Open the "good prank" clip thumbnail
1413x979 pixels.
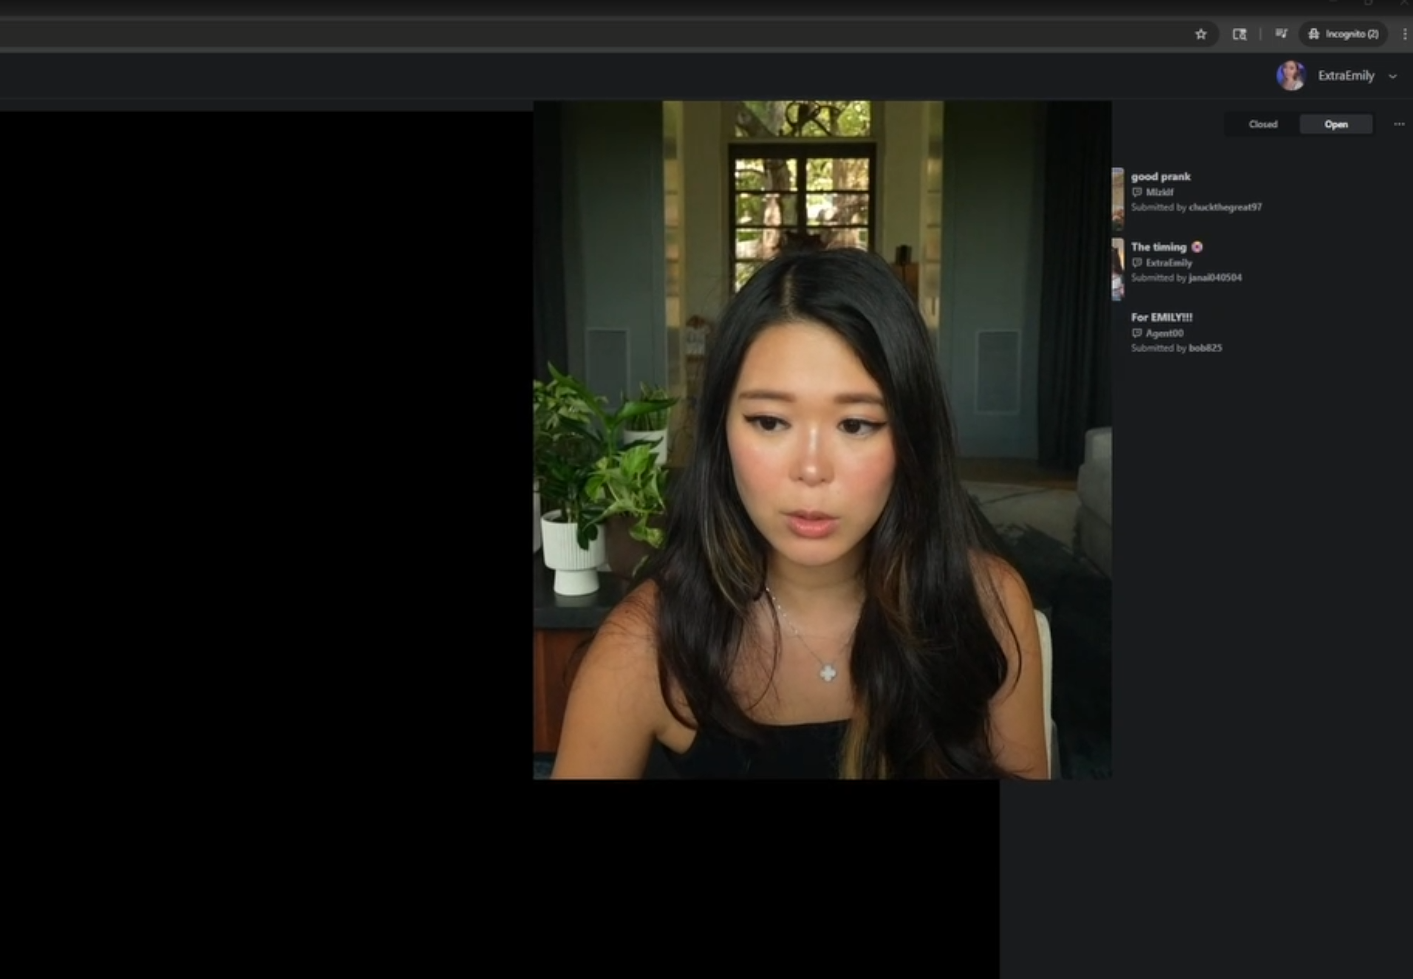(1118, 198)
